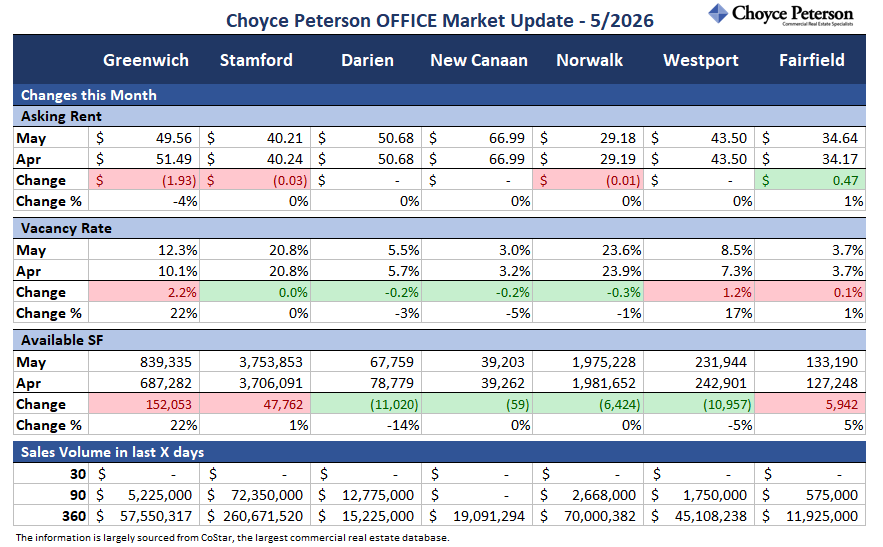Select Greenwich 90-day sales 5,225,000
This screenshot has height=547, width=883.
click(x=160, y=496)
